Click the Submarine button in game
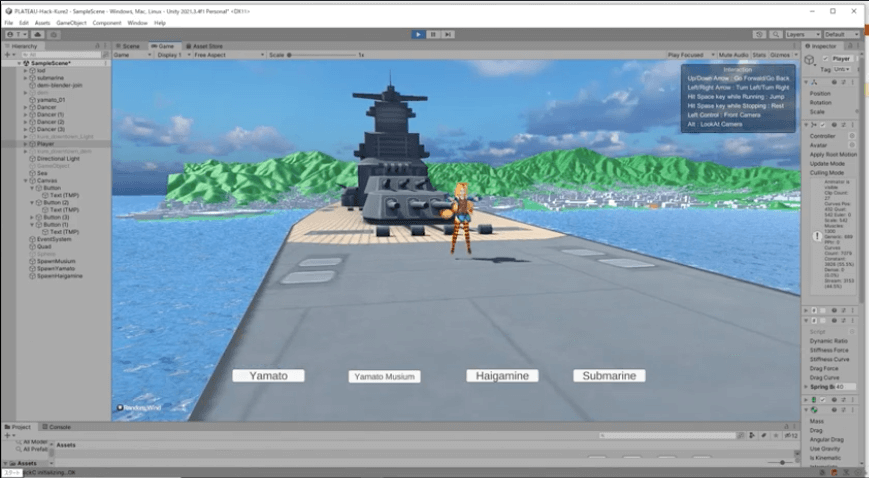This screenshot has width=869, height=478. 609,375
